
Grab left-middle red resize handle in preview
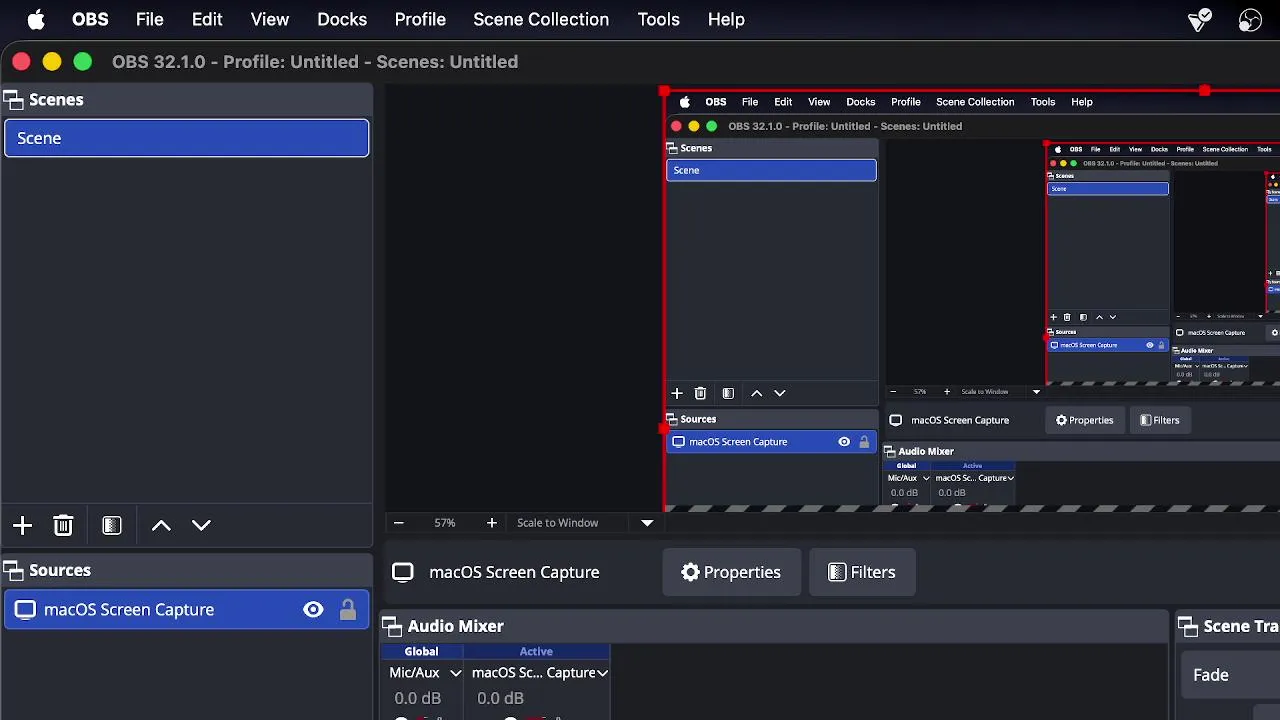coord(665,428)
